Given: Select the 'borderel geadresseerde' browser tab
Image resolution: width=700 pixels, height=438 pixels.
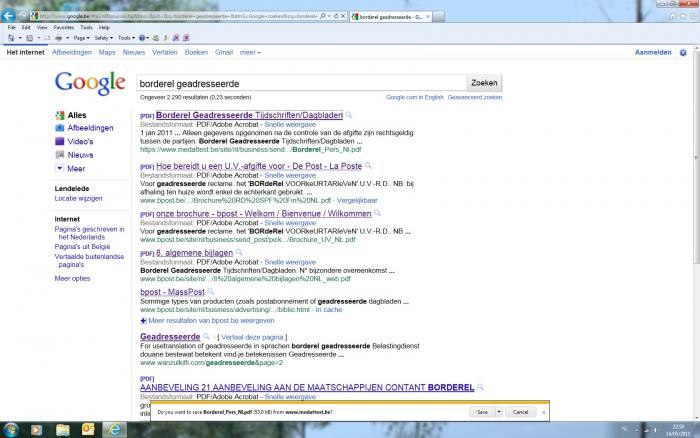Looking at the screenshot, I should 391,17.
